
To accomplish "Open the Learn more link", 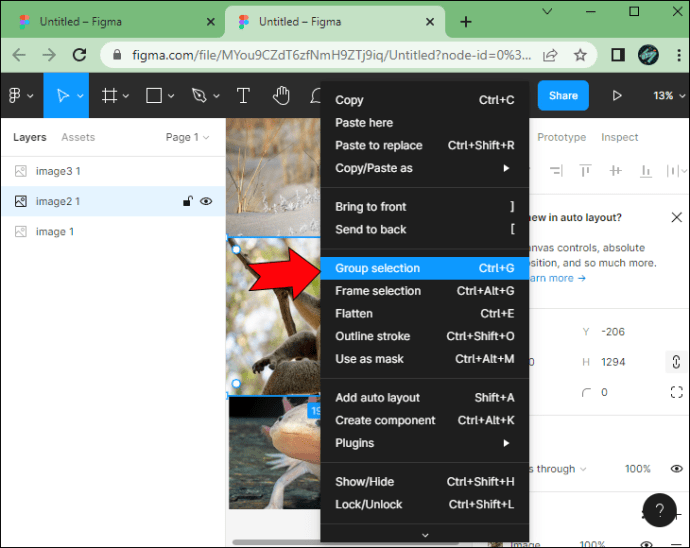I will (x=557, y=278).
